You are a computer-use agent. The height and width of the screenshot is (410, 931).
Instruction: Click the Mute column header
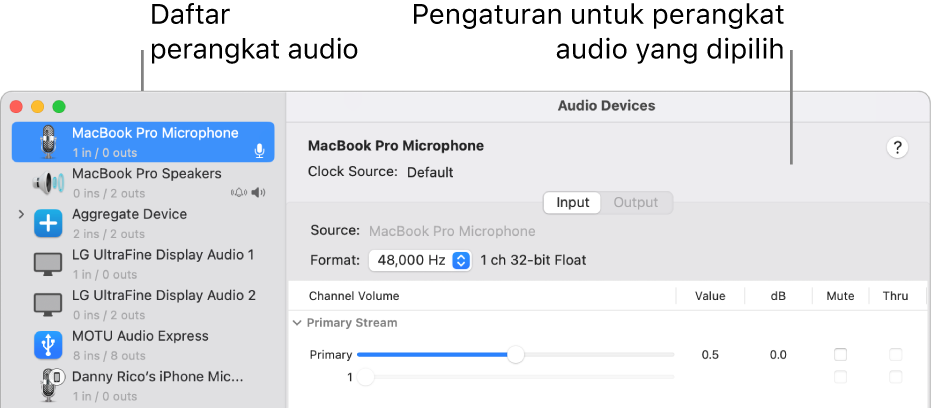840,296
